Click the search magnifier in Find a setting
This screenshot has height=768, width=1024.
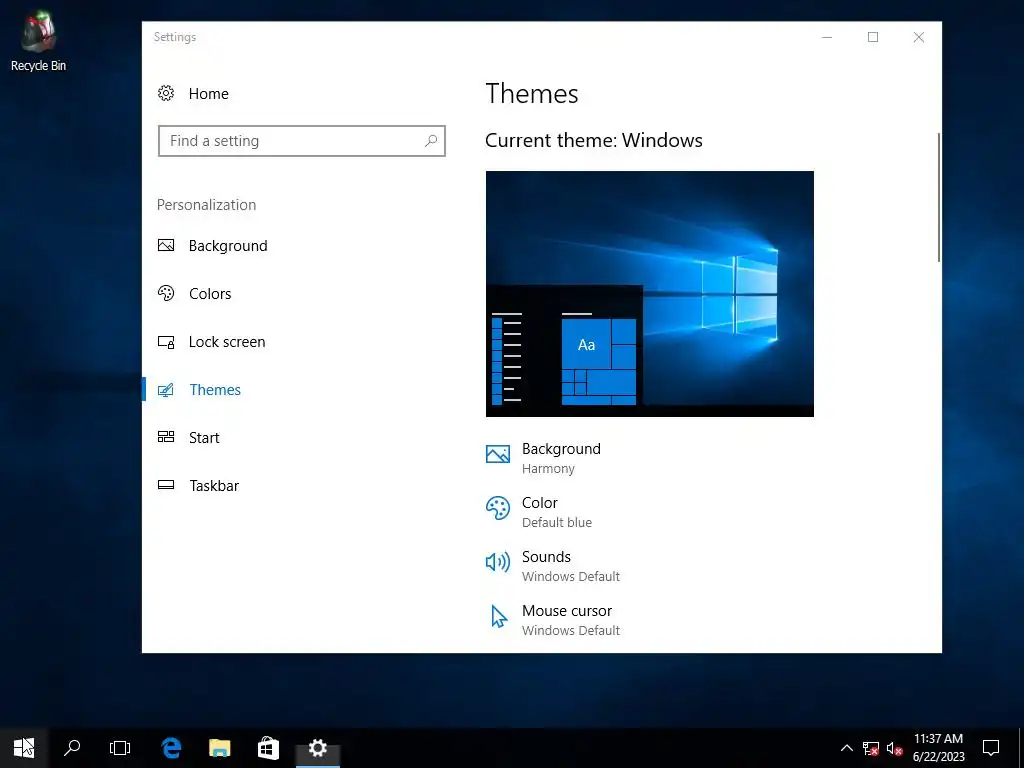click(430, 140)
